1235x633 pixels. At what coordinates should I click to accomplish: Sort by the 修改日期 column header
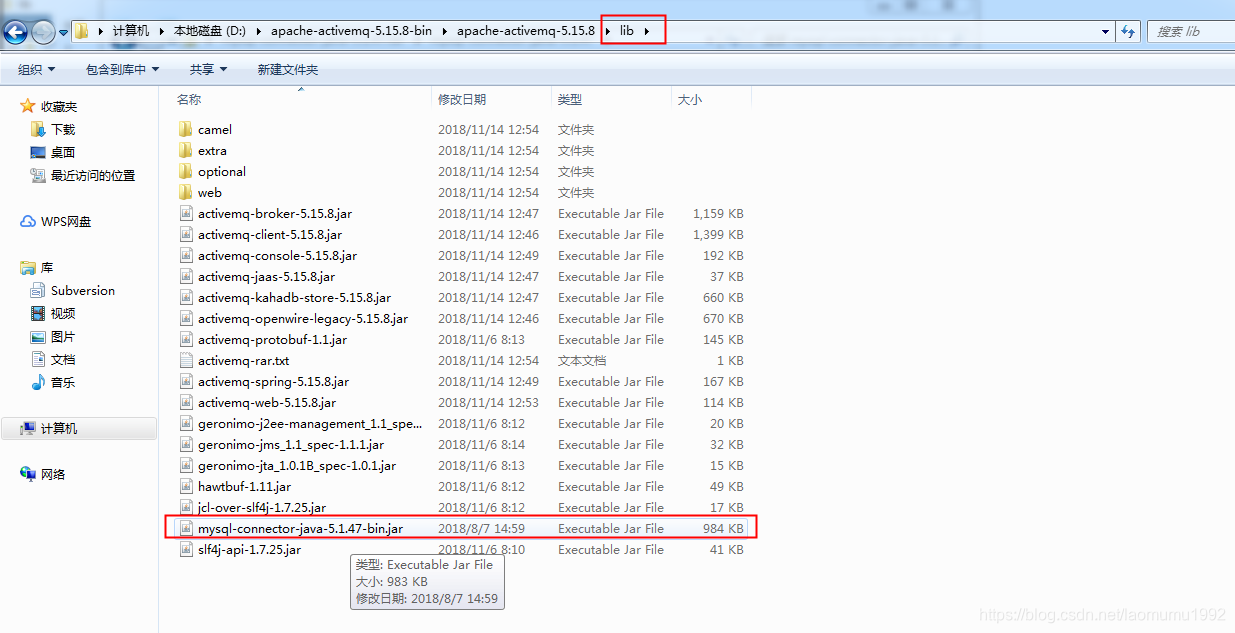pos(491,99)
